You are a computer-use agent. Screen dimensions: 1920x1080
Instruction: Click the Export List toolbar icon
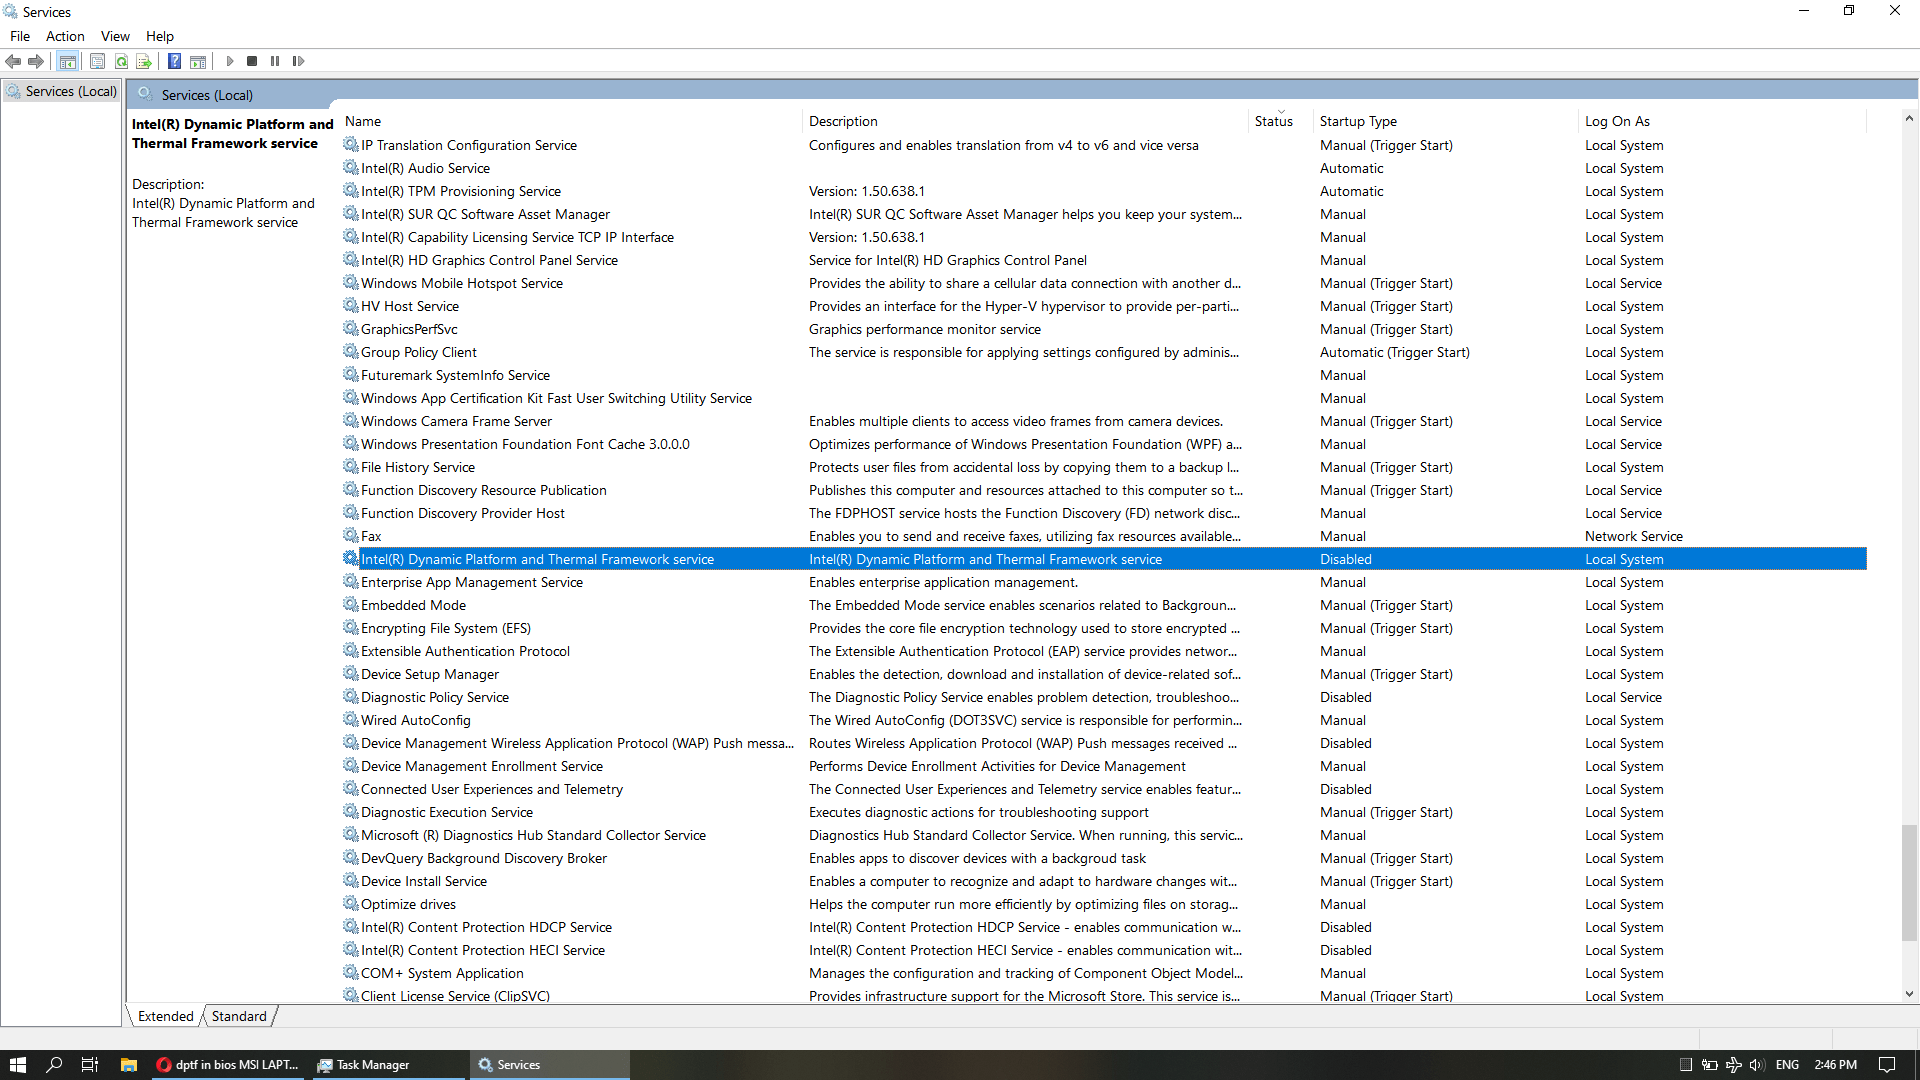click(x=144, y=62)
